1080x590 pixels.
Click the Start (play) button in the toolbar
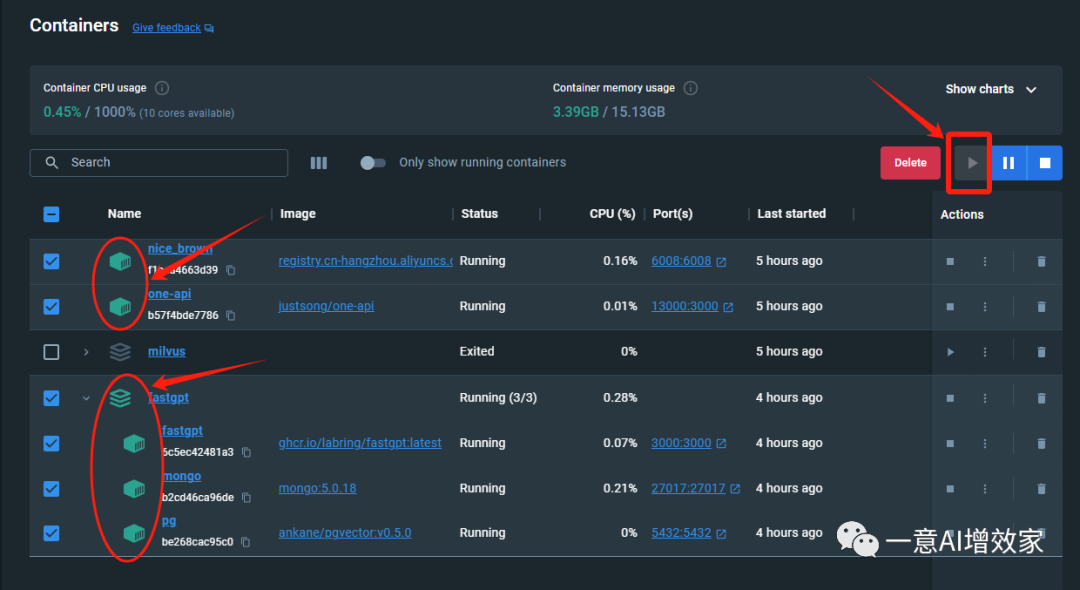point(971,163)
